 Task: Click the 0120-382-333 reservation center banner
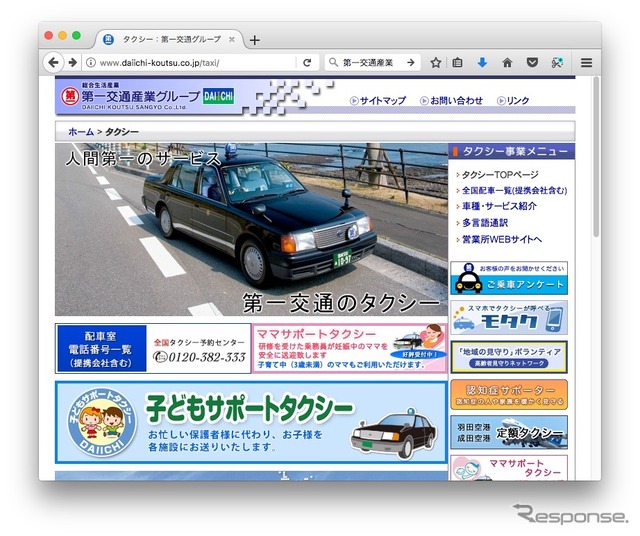[x=199, y=350]
